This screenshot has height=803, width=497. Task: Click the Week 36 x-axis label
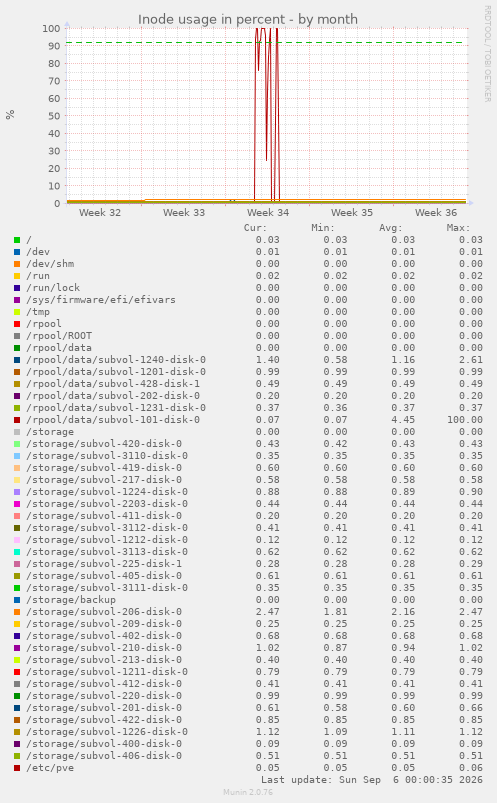(436, 213)
